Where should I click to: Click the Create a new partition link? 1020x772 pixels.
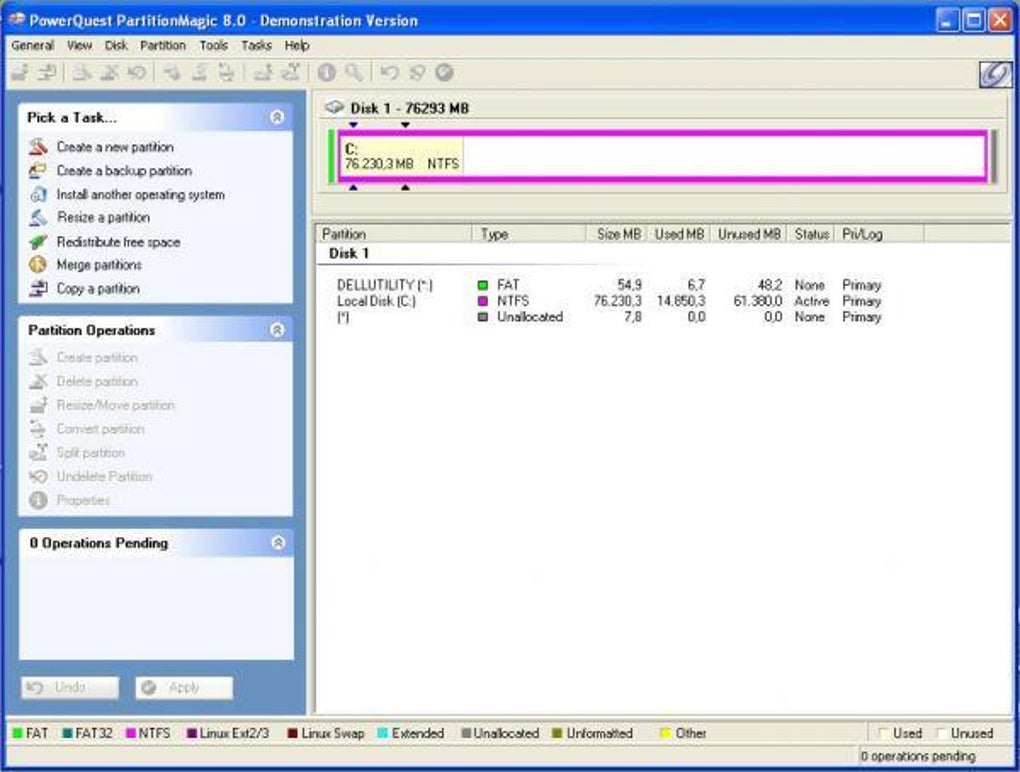(115, 147)
